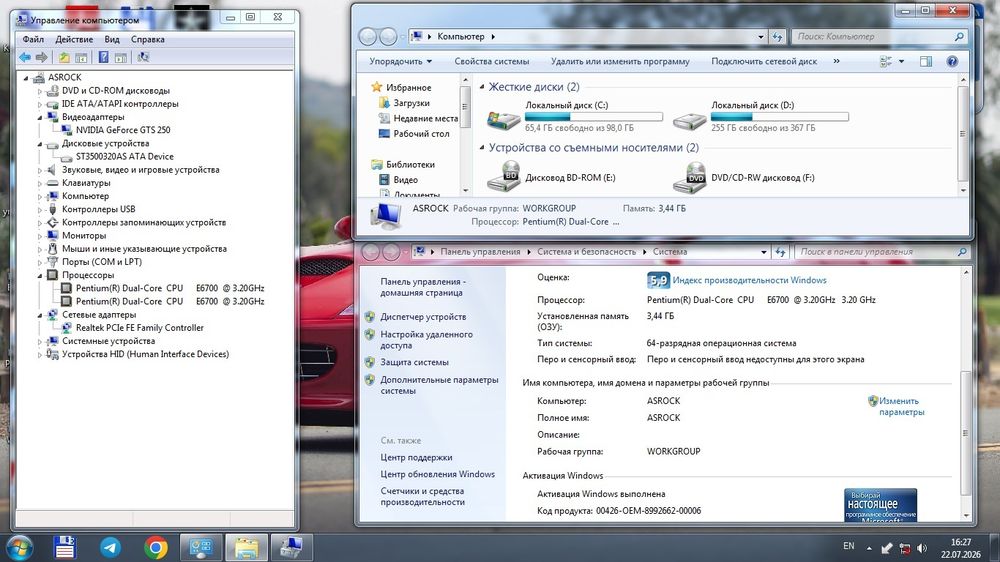Collapse Процессоры node
Viewport: 1000px width, 562px height.
[x=40, y=276]
